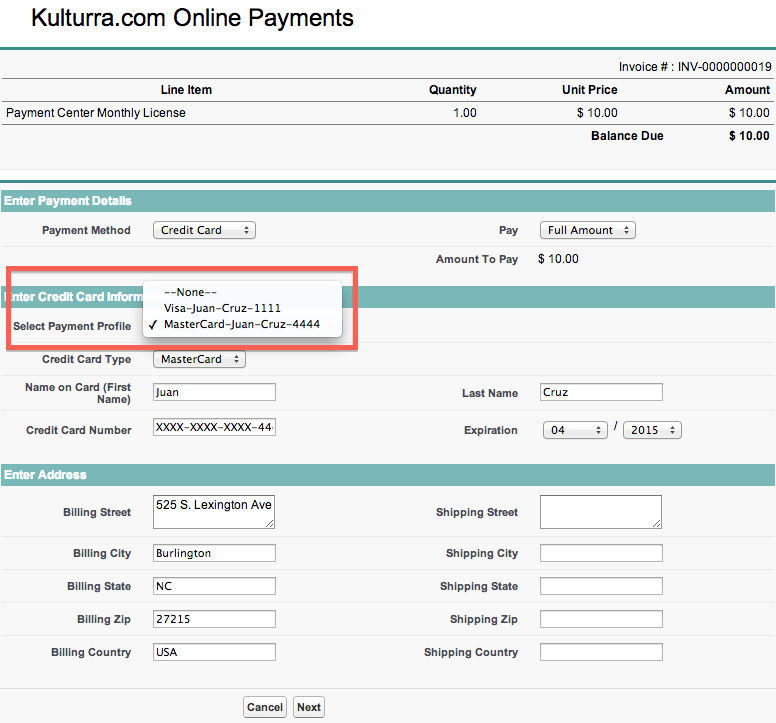The width and height of the screenshot is (776, 723).
Task: Click the Unit Price column header
Action: 589,90
